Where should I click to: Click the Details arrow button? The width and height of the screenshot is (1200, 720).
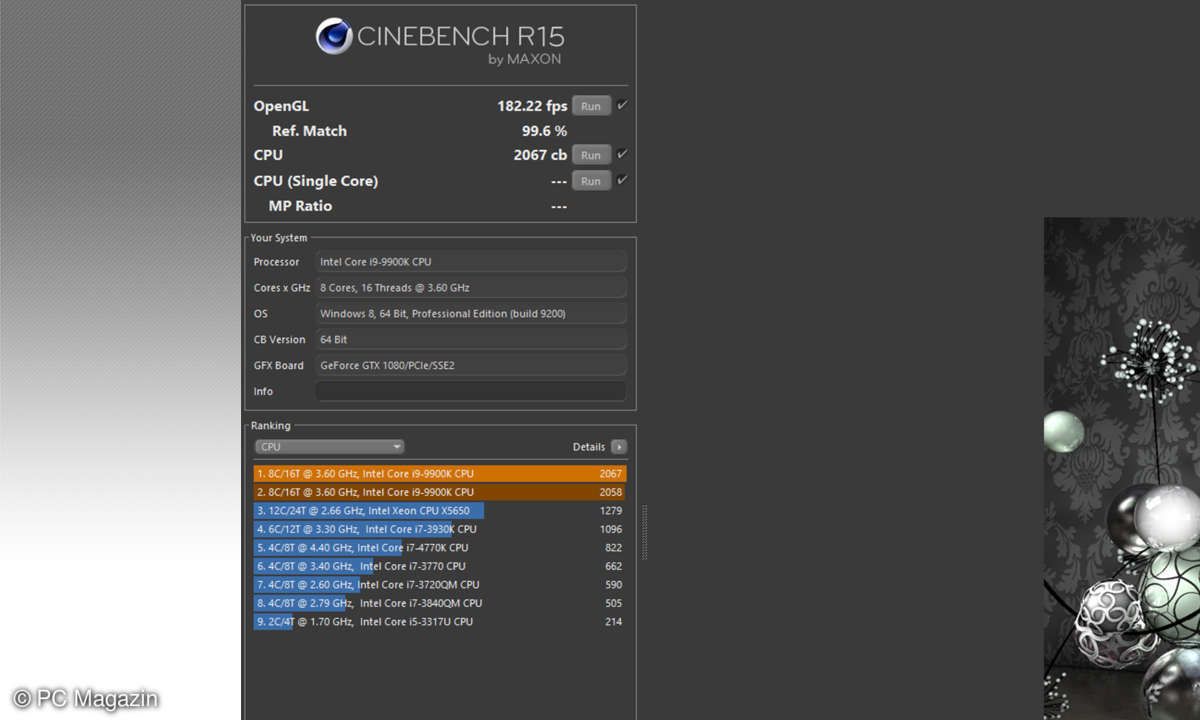(619, 447)
